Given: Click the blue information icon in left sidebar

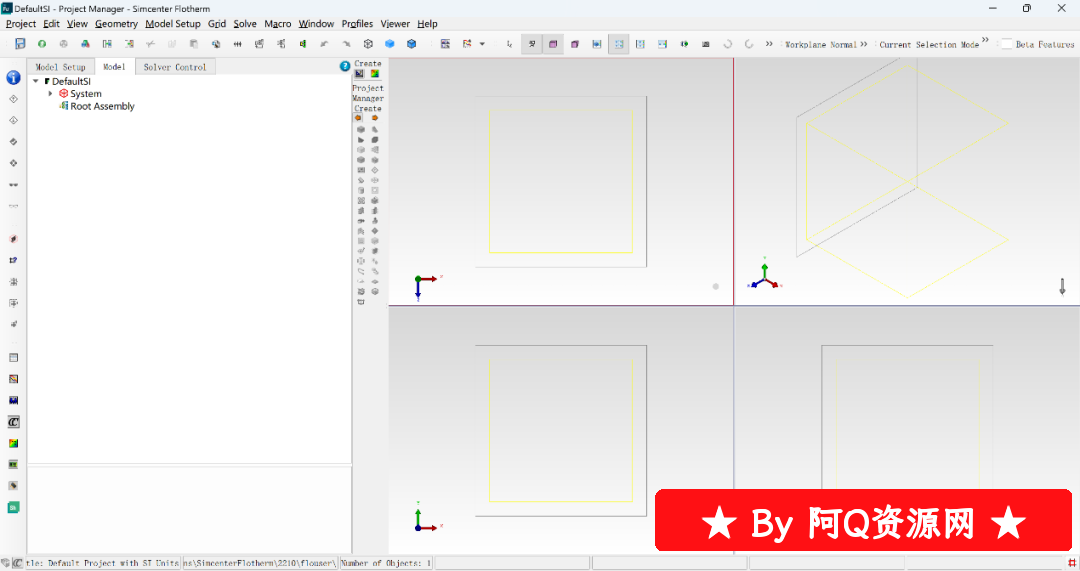Looking at the screenshot, I should 13,78.
